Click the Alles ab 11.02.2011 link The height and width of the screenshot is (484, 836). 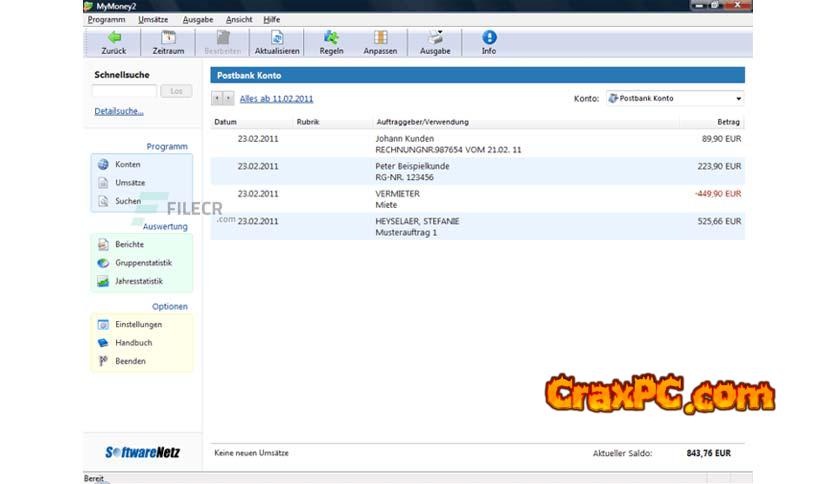[x=277, y=99]
